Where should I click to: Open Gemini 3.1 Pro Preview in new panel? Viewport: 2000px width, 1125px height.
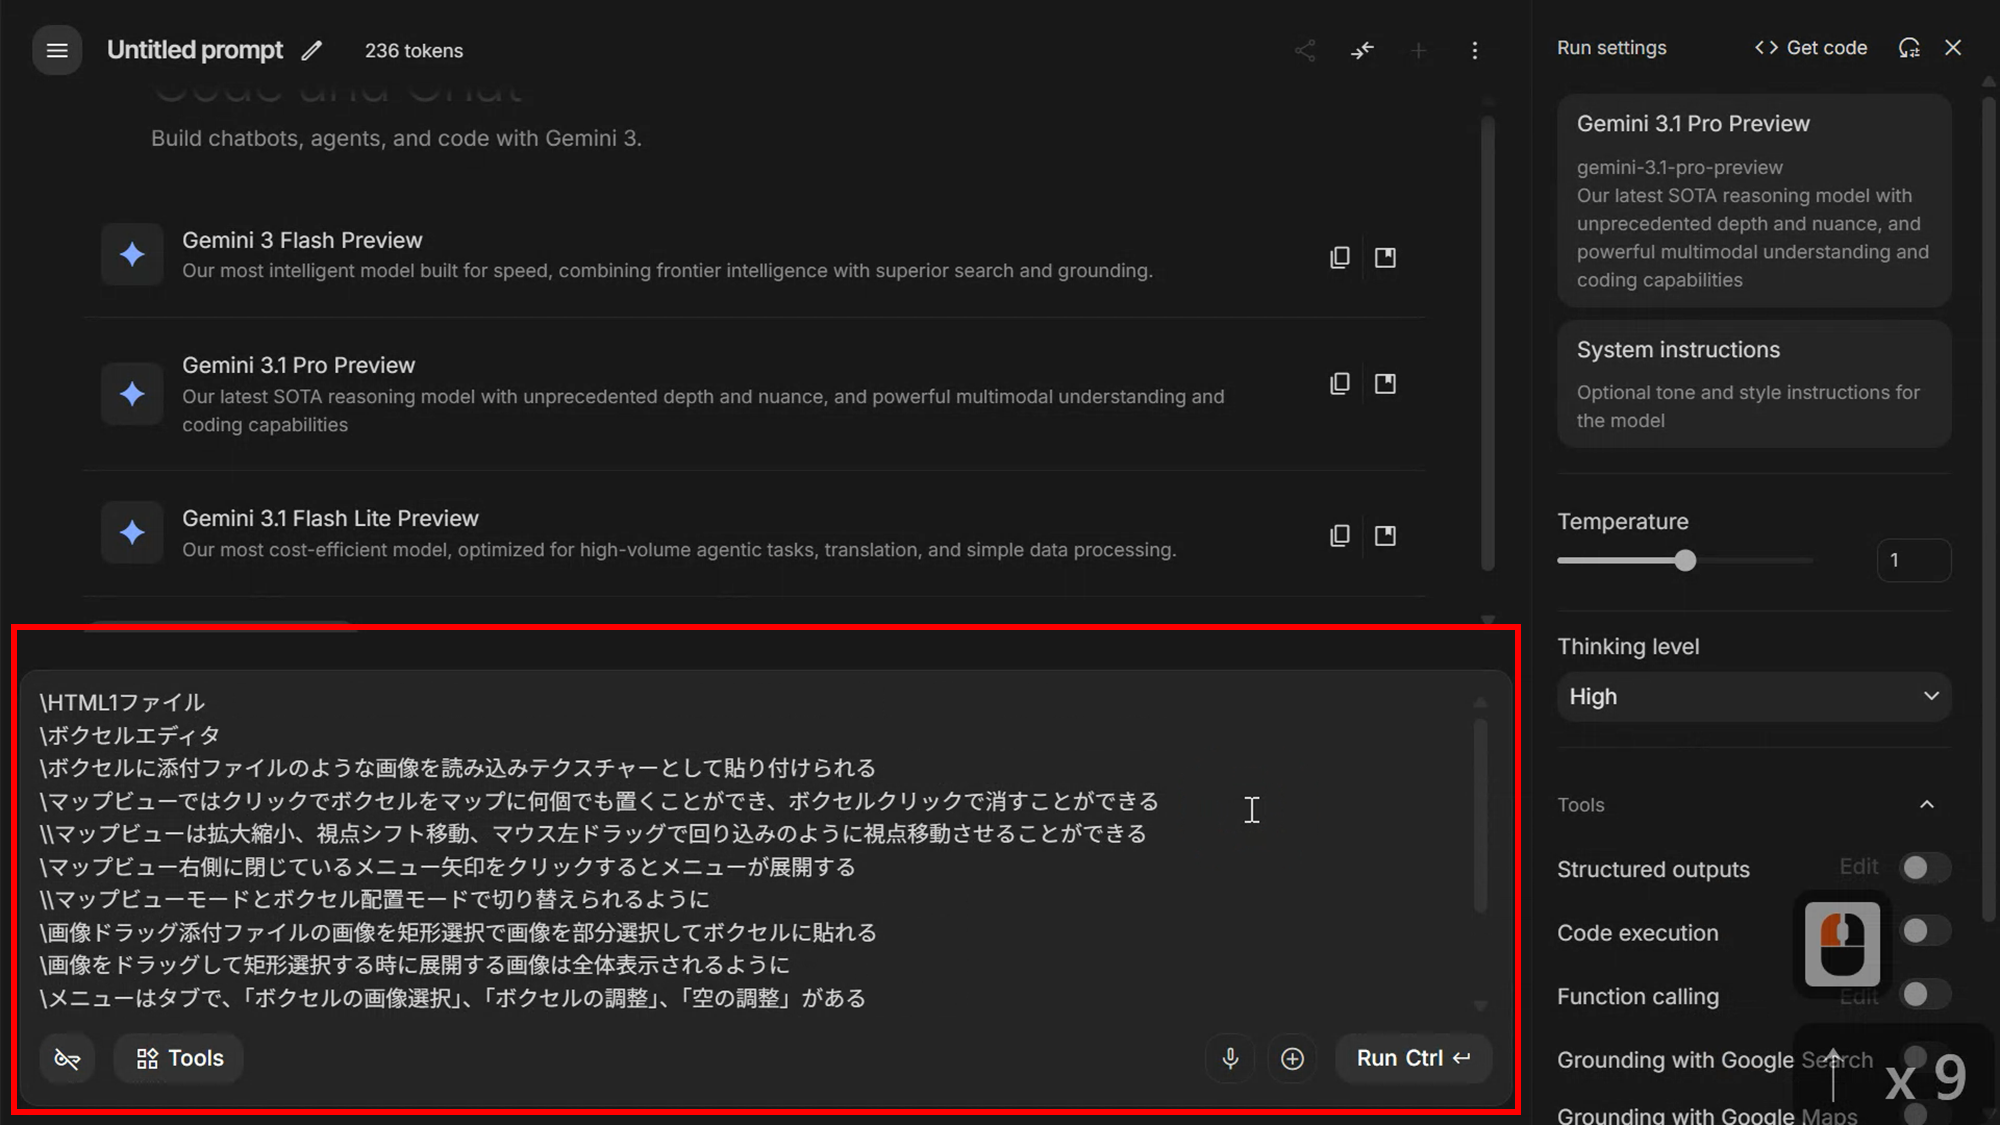(1385, 383)
